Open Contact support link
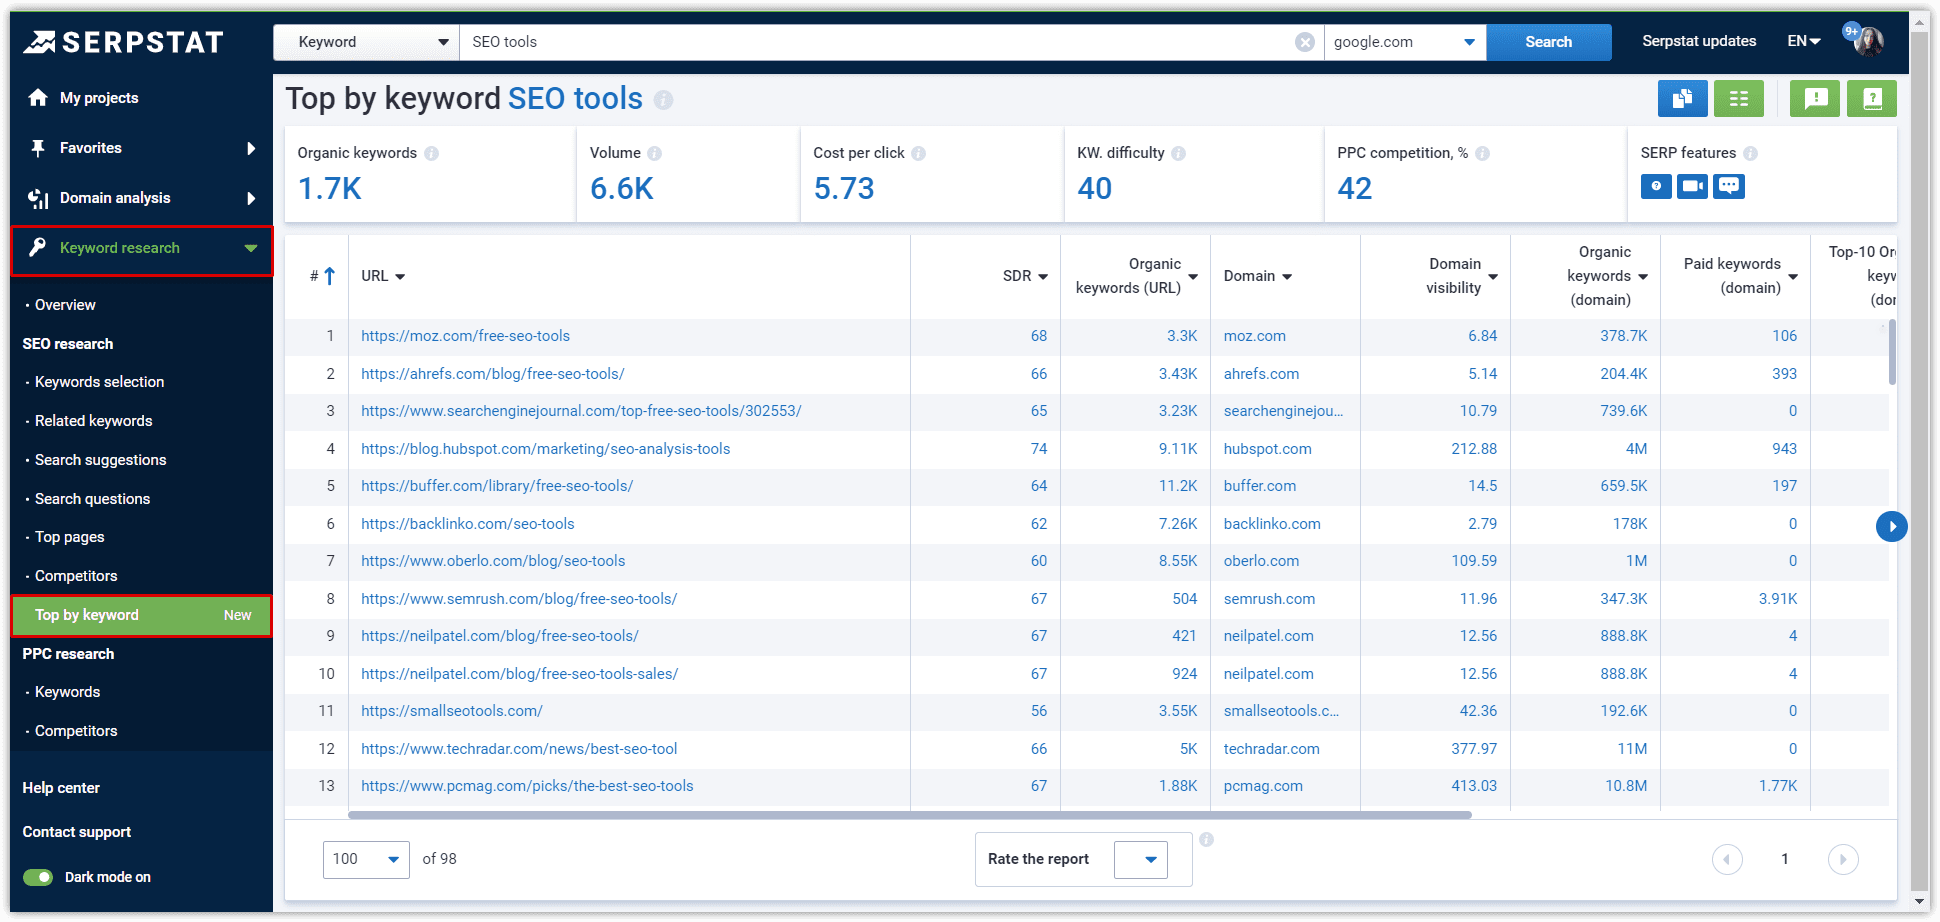1940x922 pixels. pyautogui.click(x=77, y=832)
